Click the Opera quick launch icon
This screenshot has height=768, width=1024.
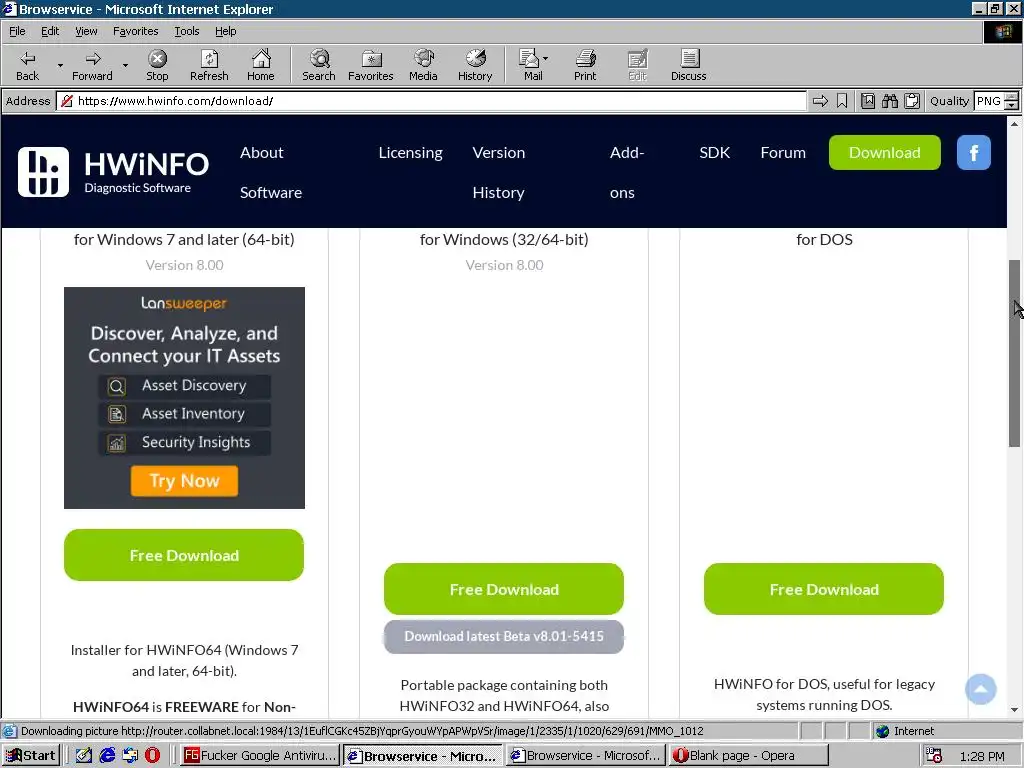coord(152,756)
